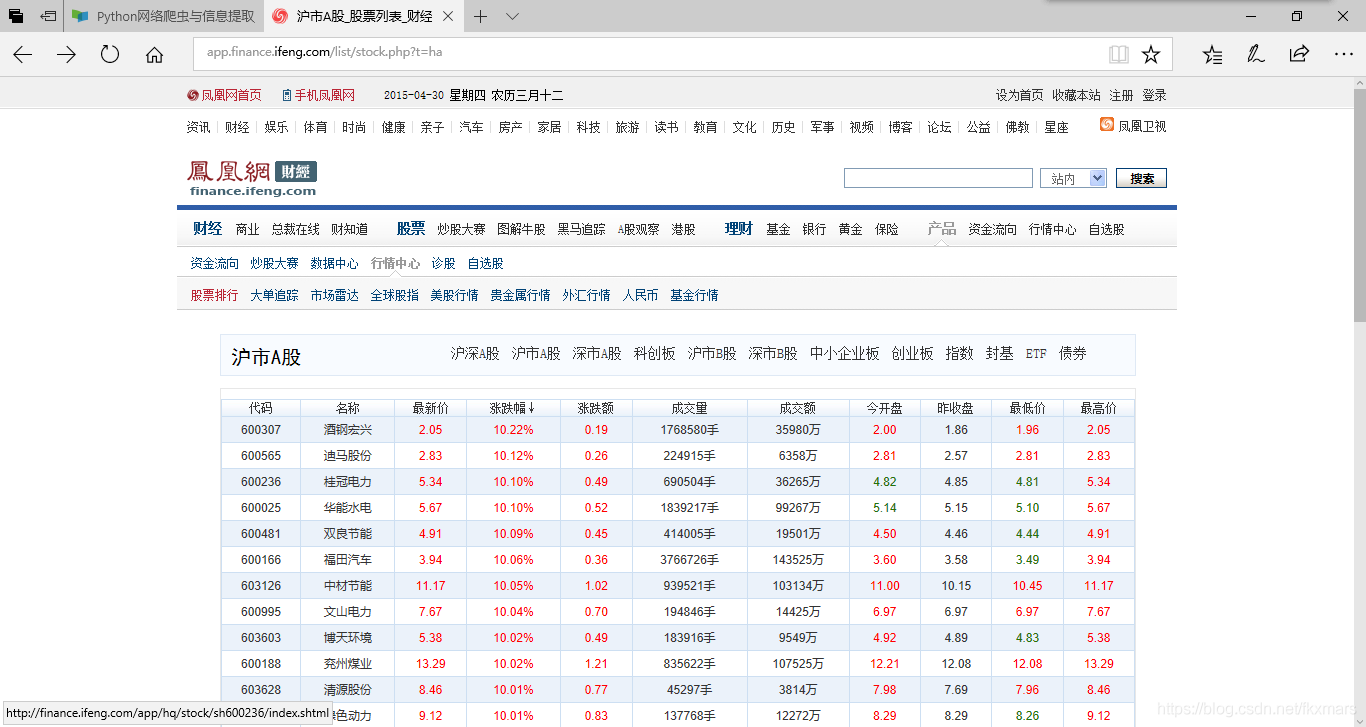
Task: Go back to the previous page
Action: click(x=22, y=55)
